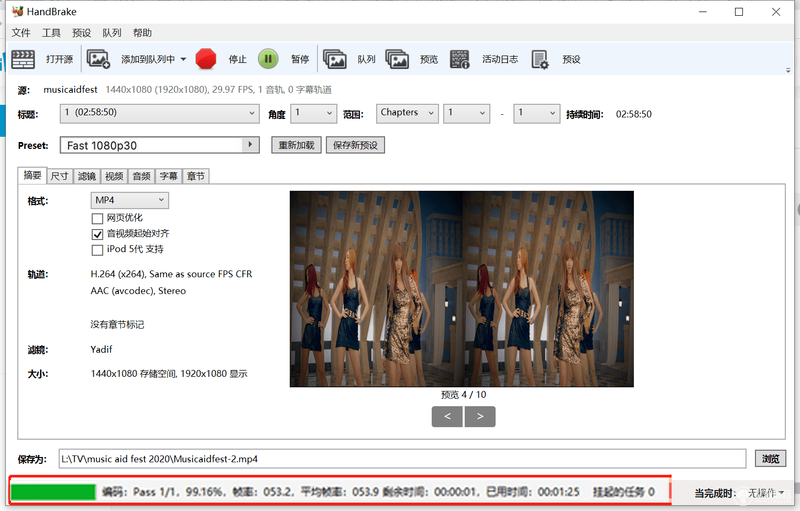Click the HandBrake app logo in title bar
This screenshot has height=511, width=800.
pyautogui.click(x=17, y=11)
